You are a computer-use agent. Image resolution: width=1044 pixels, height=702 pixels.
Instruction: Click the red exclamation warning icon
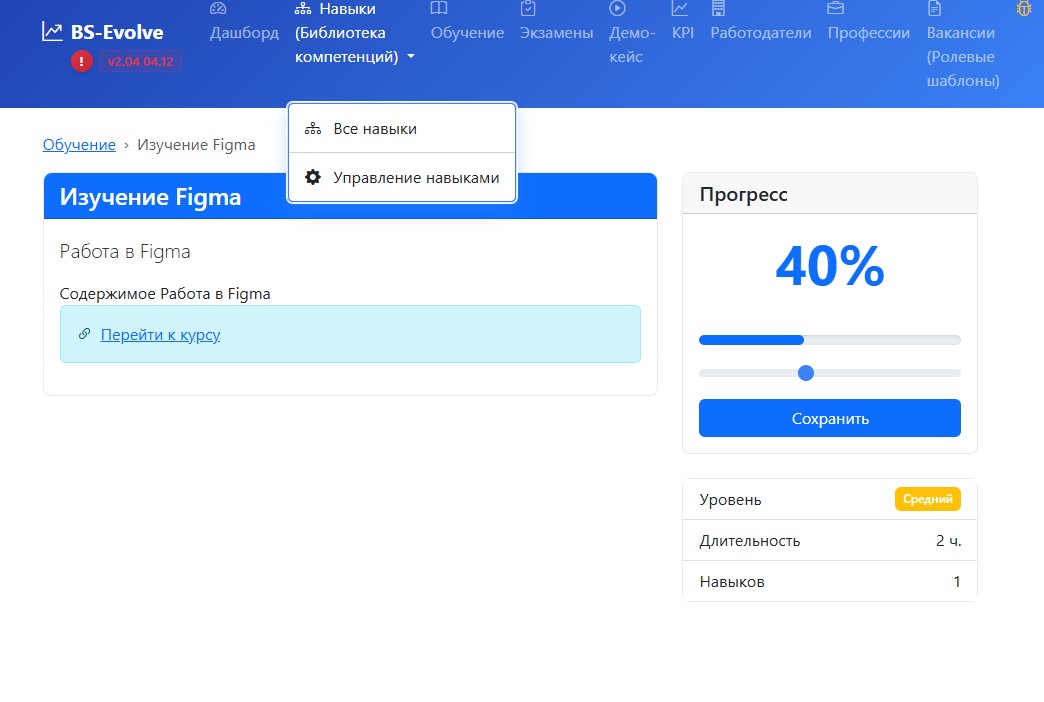click(81, 61)
